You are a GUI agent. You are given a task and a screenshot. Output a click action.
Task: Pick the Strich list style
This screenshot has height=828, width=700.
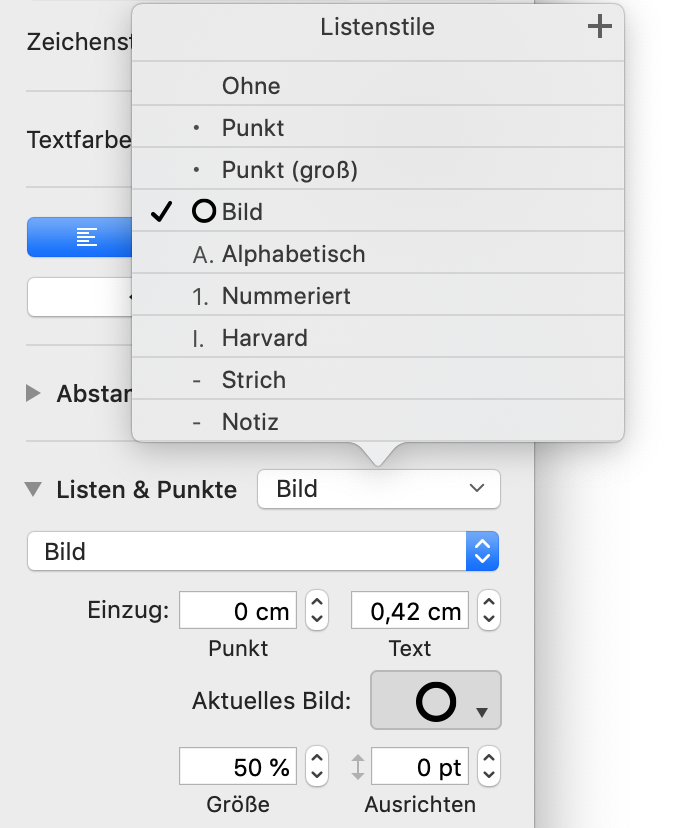pyautogui.click(x=254, y=380)
